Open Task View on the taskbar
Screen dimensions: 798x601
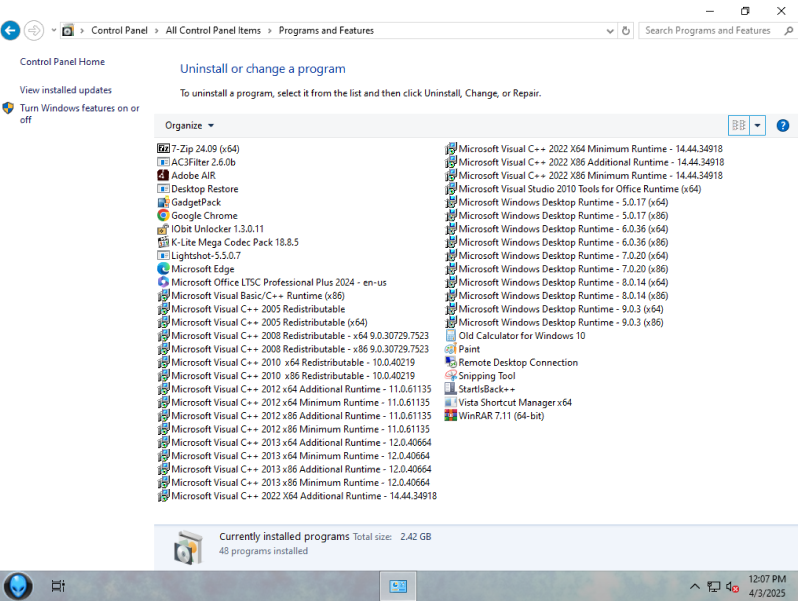[58, 586]
